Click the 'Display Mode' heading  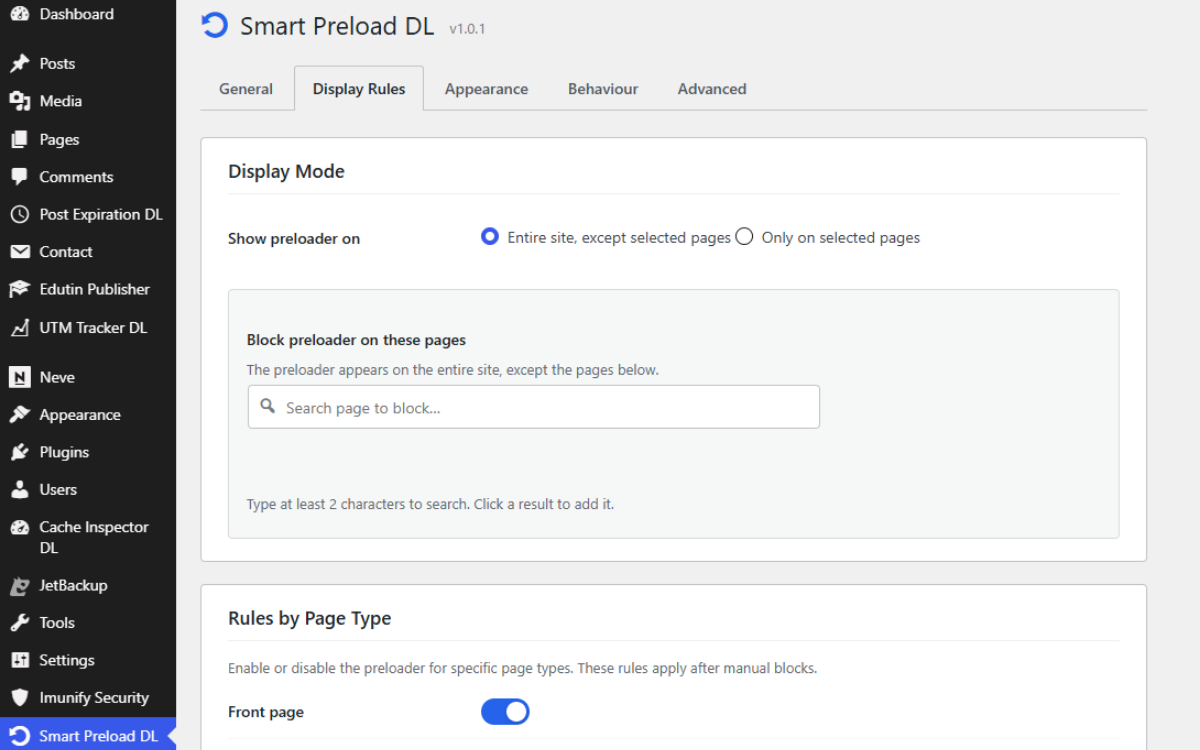(x=286, y=171)
